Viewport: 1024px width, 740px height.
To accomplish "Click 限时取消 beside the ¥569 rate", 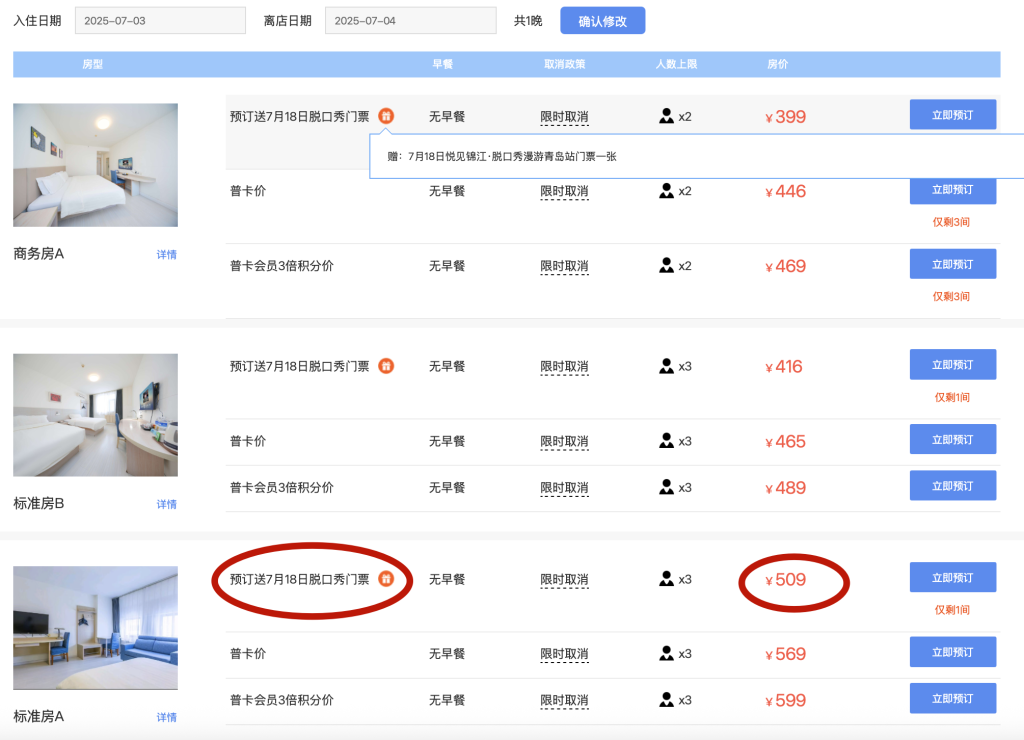I will tap(564, 651).
